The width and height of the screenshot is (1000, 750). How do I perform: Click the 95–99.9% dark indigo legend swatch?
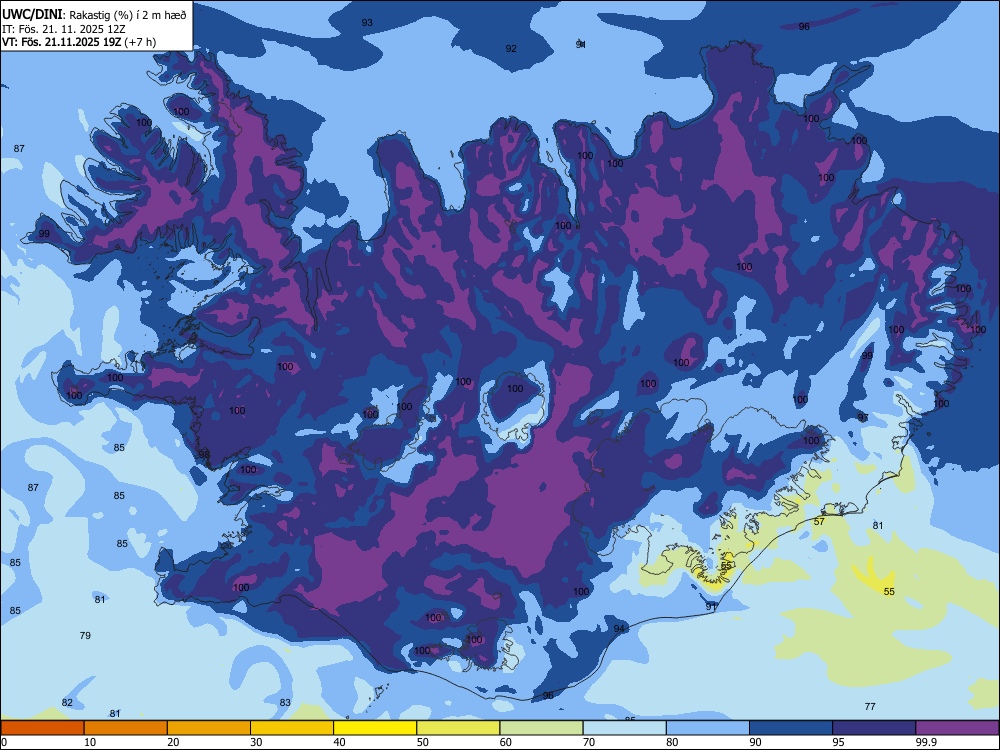[874, 728]
